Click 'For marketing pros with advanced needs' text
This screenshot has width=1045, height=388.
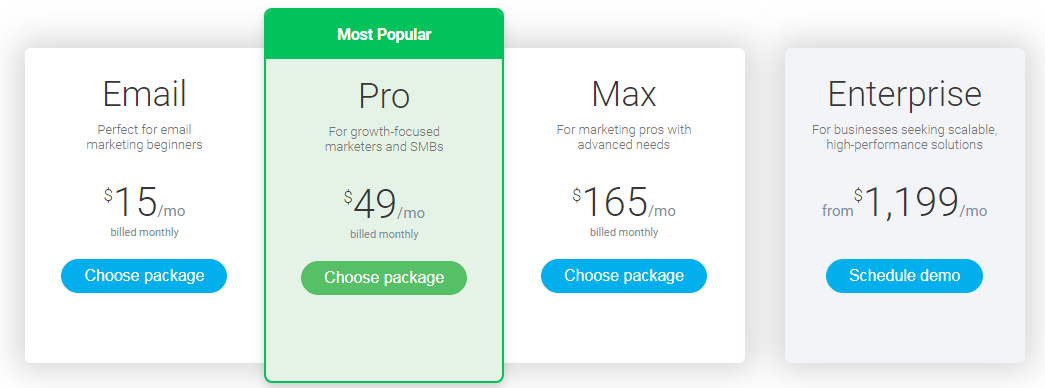[624, 137]
